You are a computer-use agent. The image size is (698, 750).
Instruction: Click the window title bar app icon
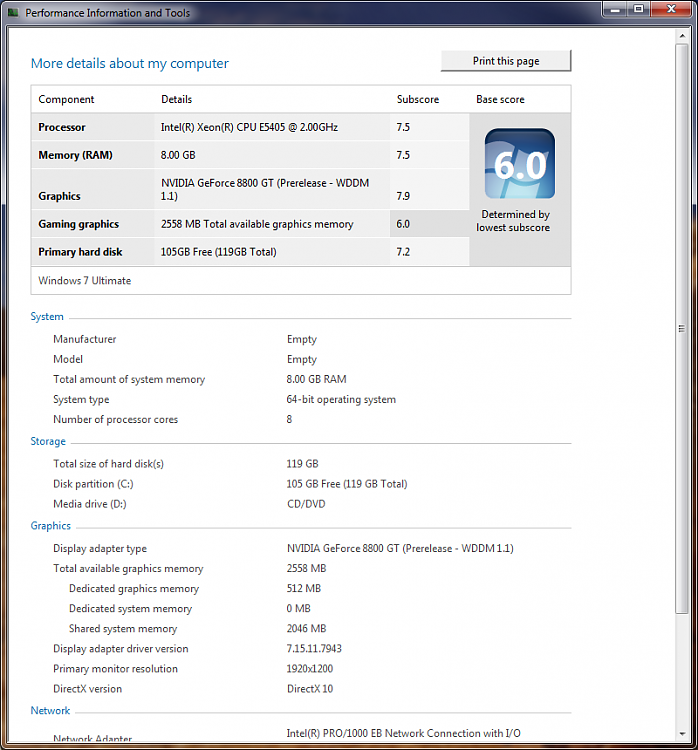point(13,12)
